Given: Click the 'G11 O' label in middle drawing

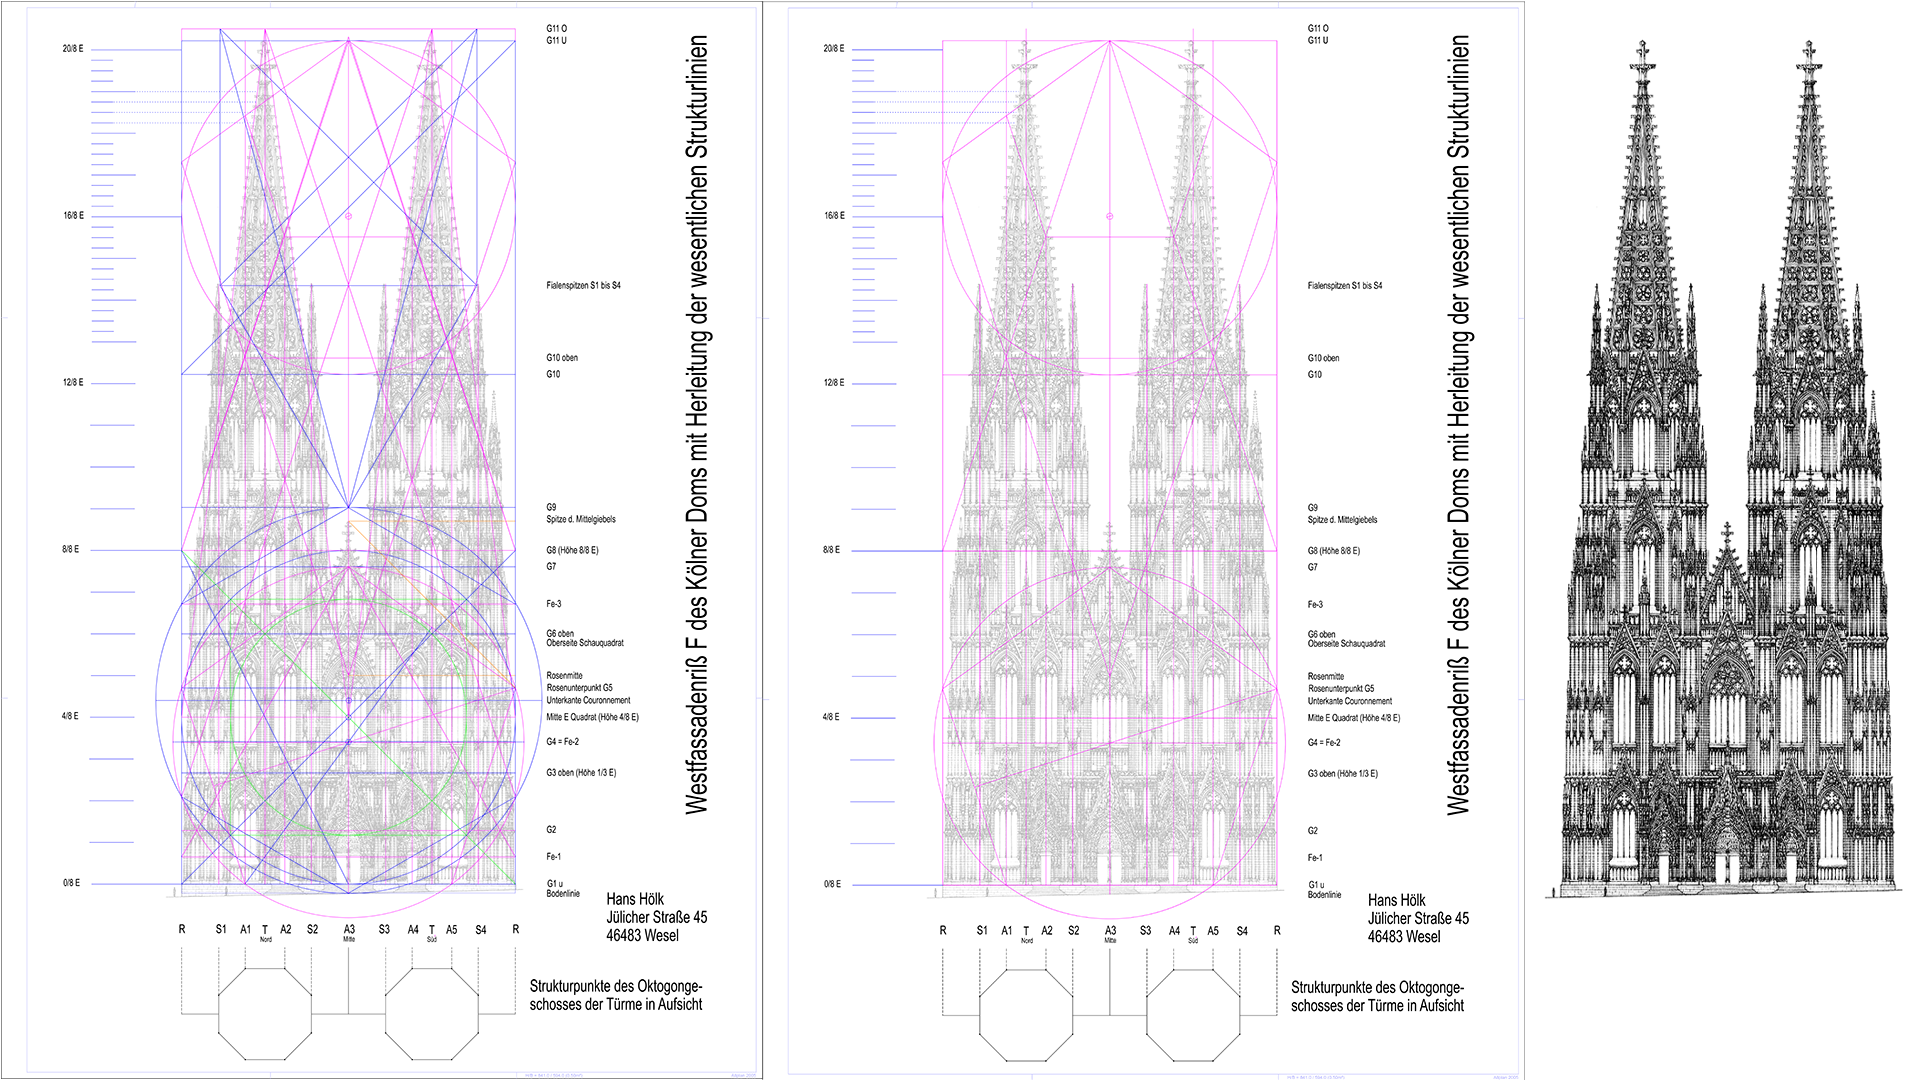Looking at the screenshot, I should (x=1318, y=29).
